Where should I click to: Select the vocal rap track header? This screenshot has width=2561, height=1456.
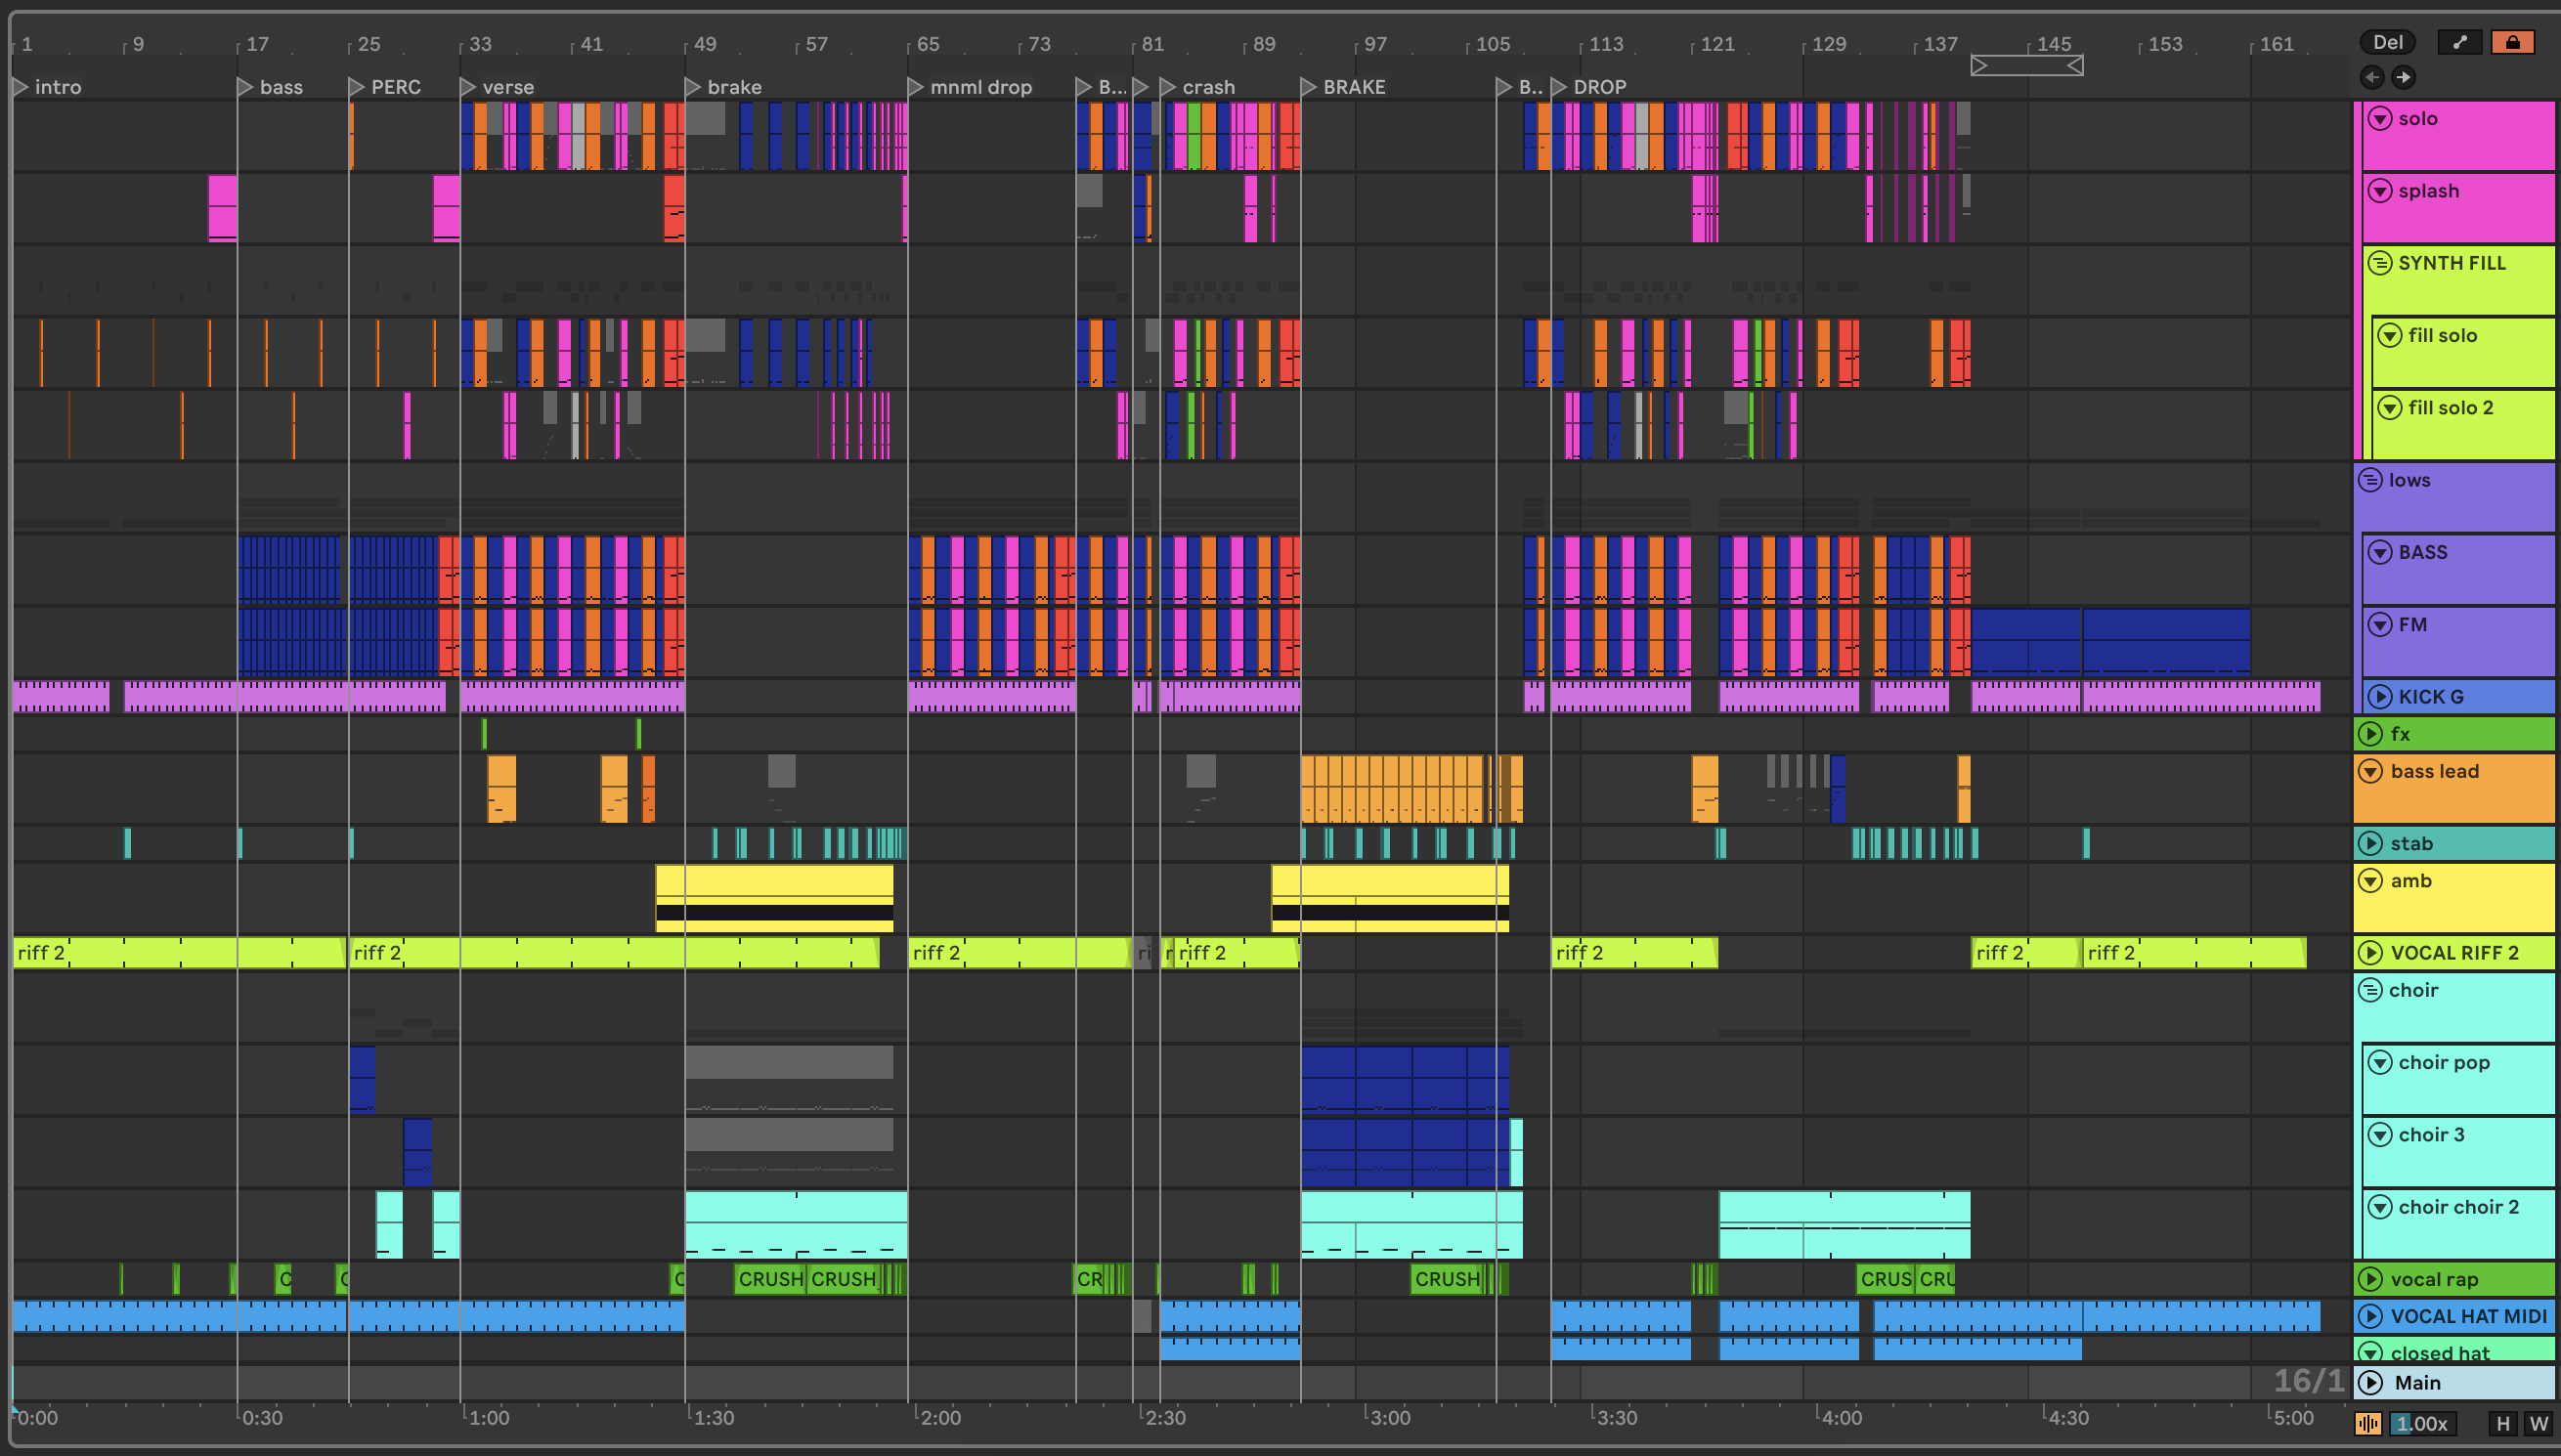(2434, 1279)
